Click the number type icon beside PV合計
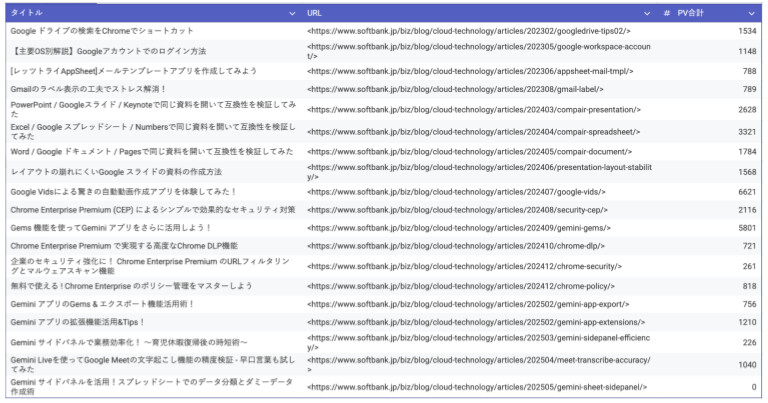The image size is (768, 403). (667, 13)
